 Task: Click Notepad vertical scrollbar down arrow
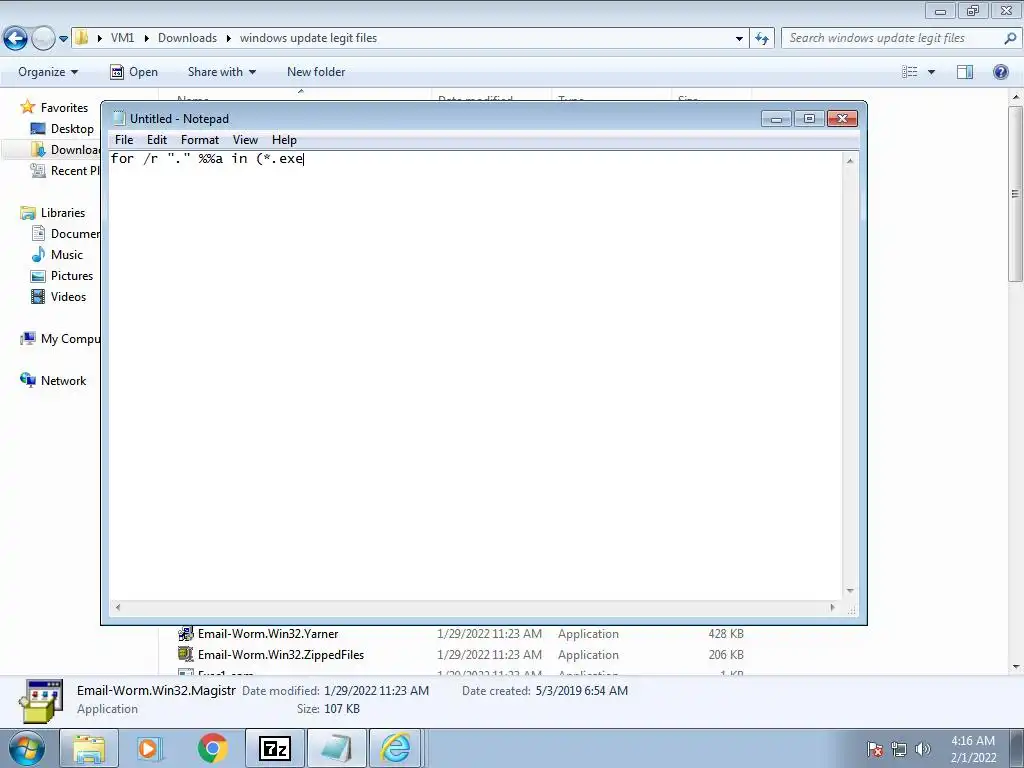click(x=850, y=591)
